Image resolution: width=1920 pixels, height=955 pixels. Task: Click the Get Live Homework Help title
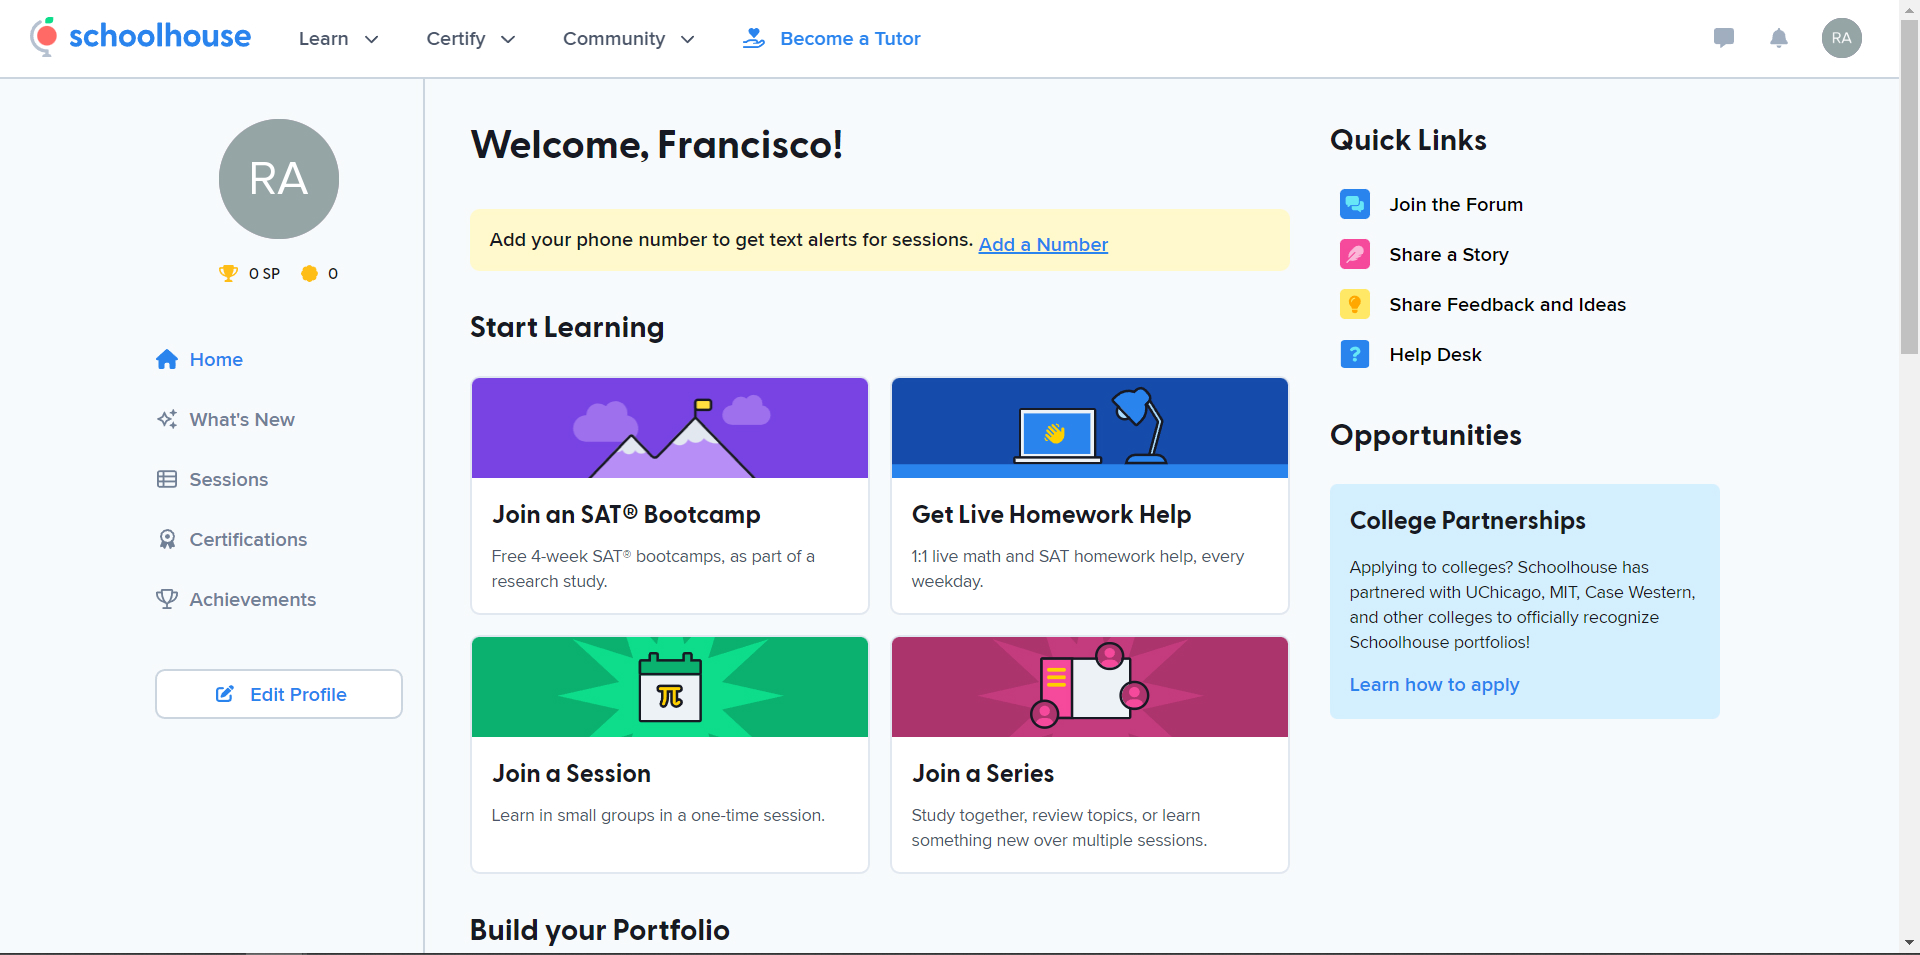(x=1051, y=514)
